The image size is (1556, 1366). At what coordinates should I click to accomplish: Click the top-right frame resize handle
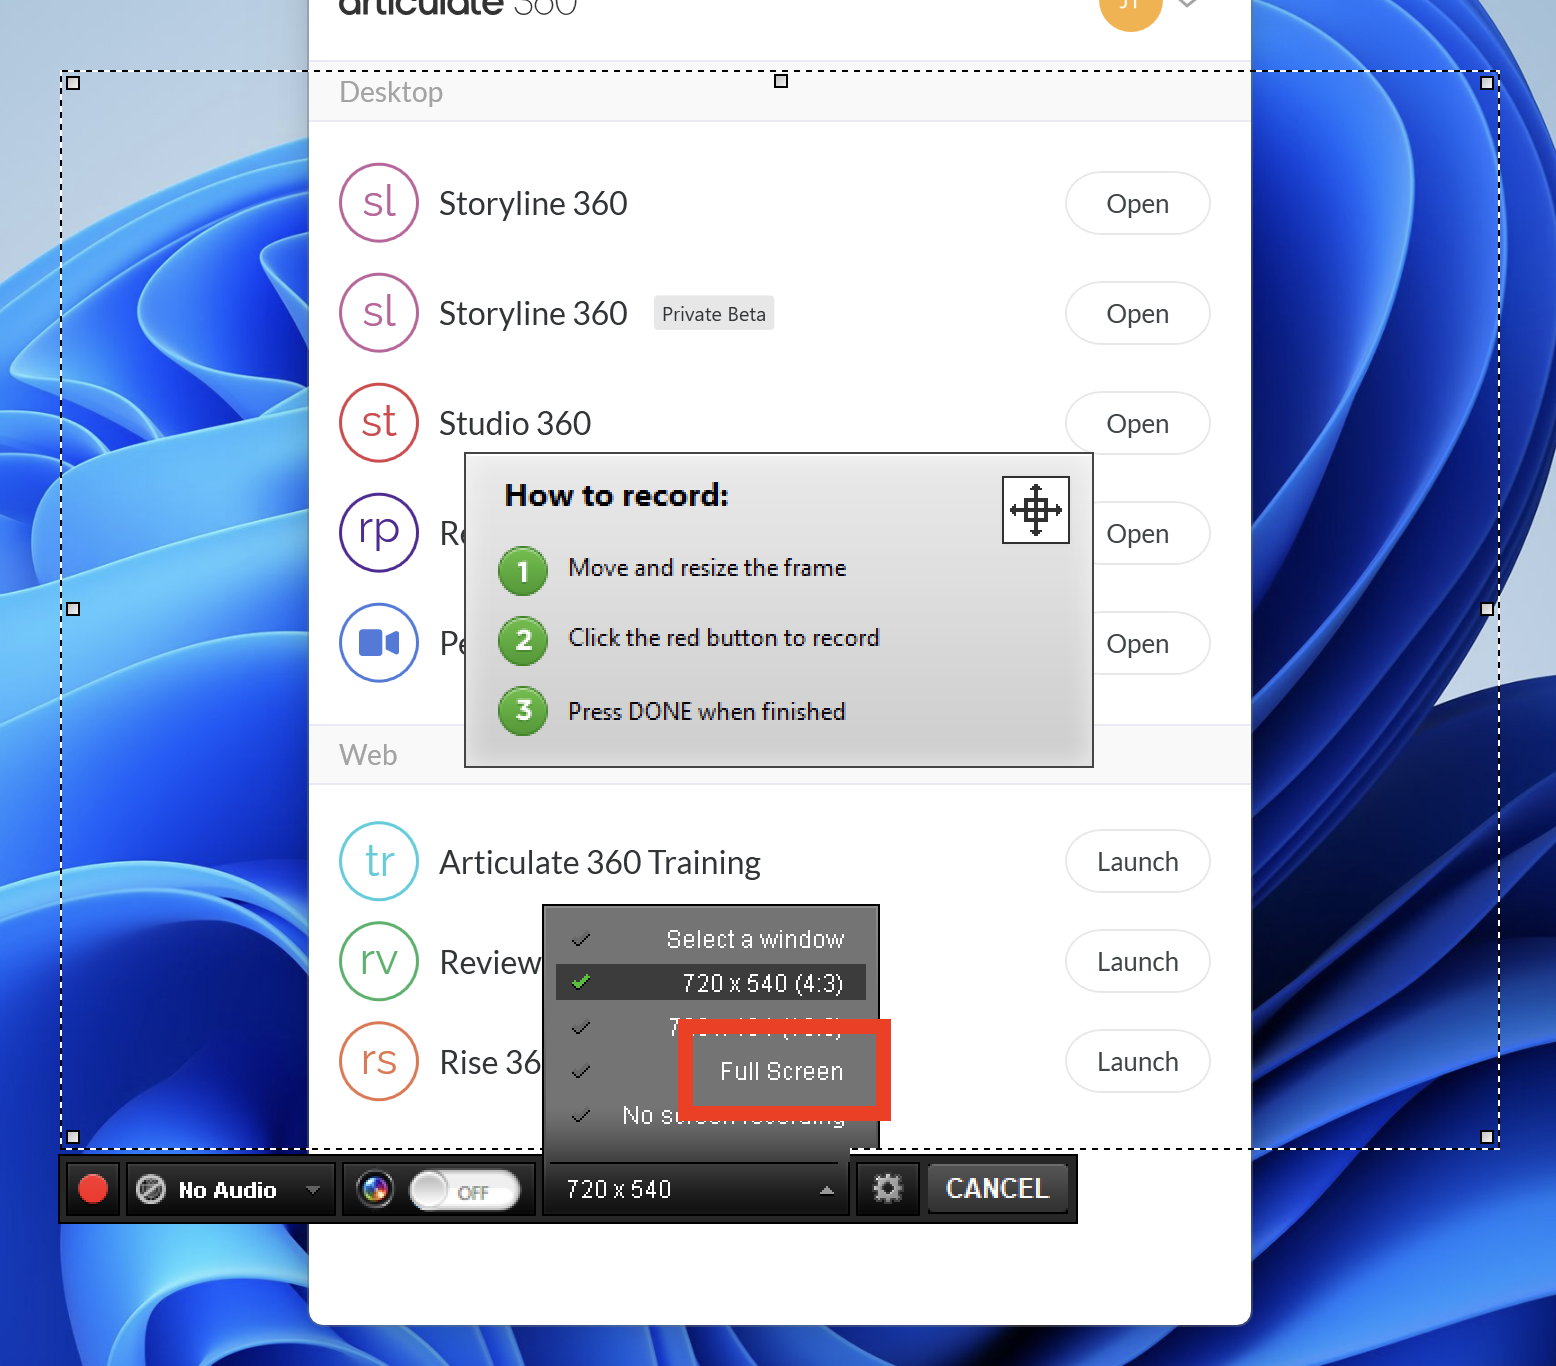pos(1487,83)
